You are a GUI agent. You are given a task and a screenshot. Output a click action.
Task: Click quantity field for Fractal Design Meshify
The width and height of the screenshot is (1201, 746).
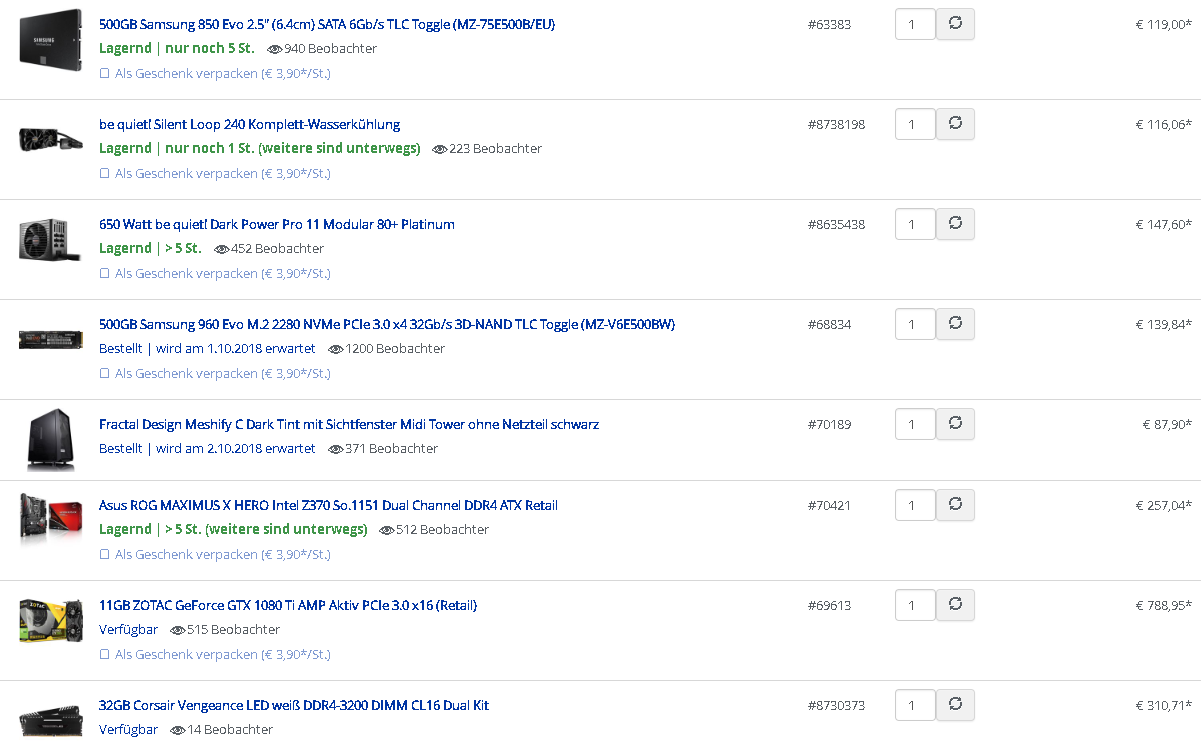[x=915, y=424]
